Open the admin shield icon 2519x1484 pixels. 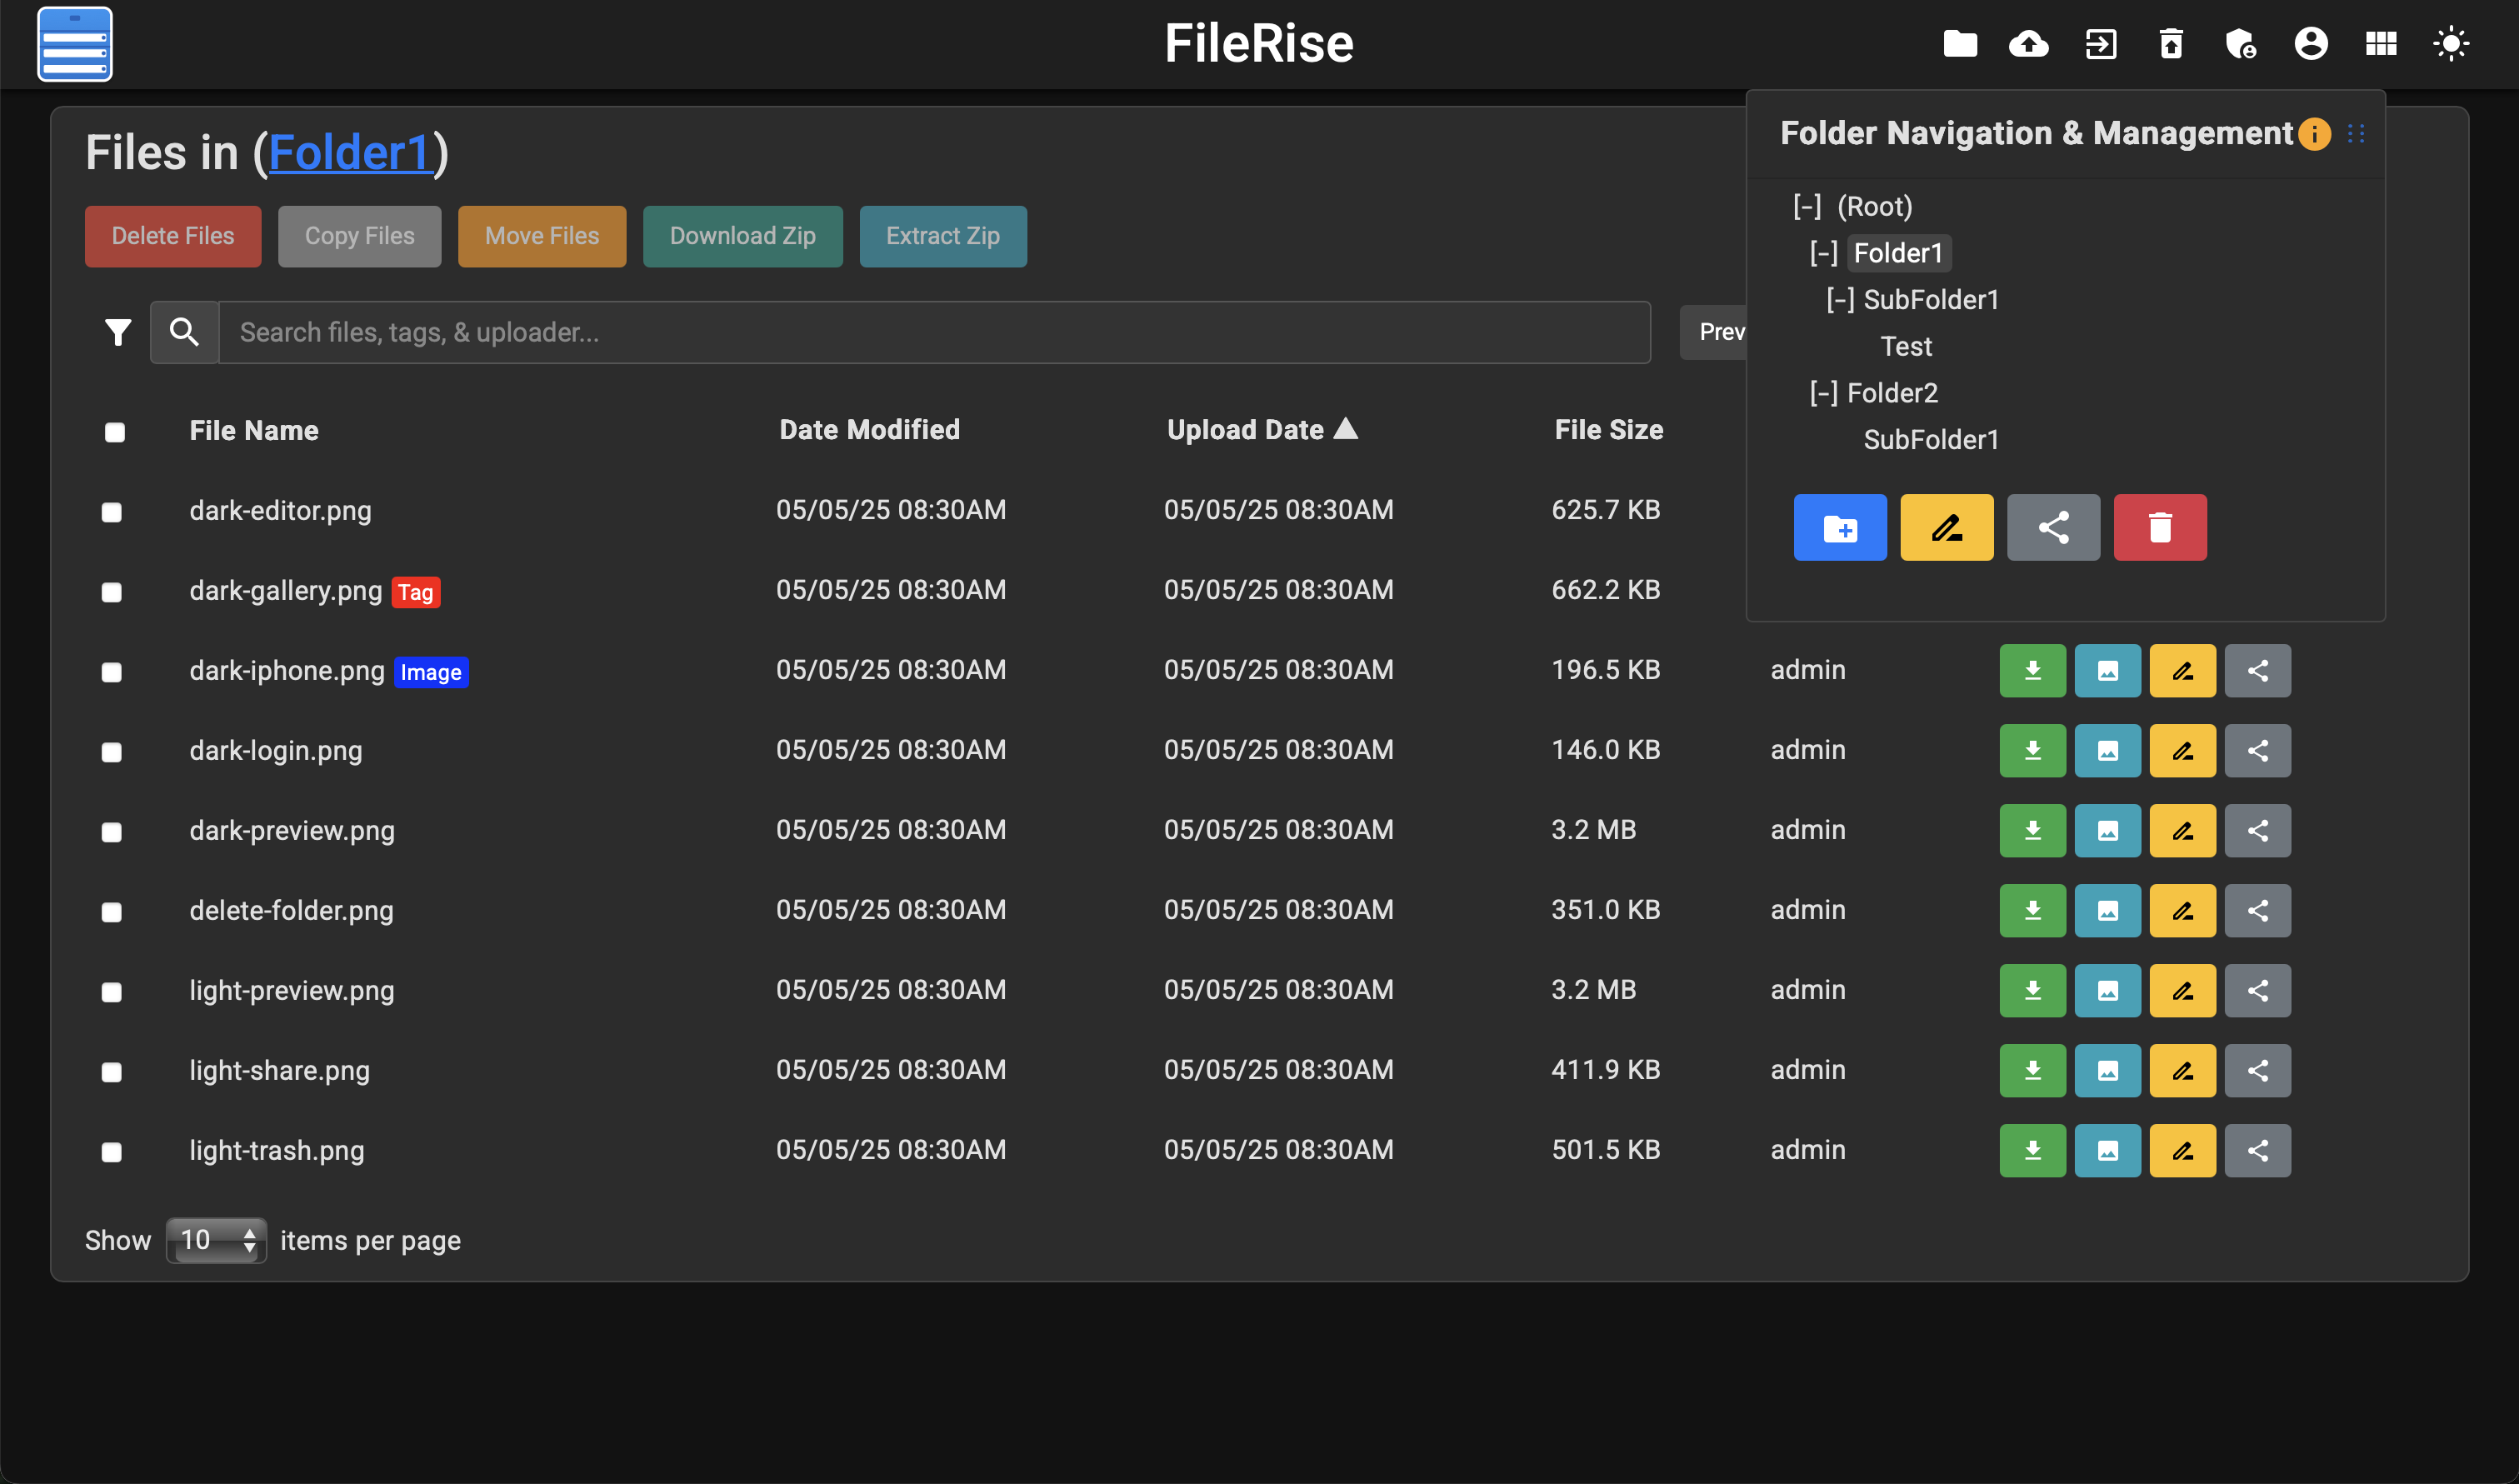click(2240, 43)
